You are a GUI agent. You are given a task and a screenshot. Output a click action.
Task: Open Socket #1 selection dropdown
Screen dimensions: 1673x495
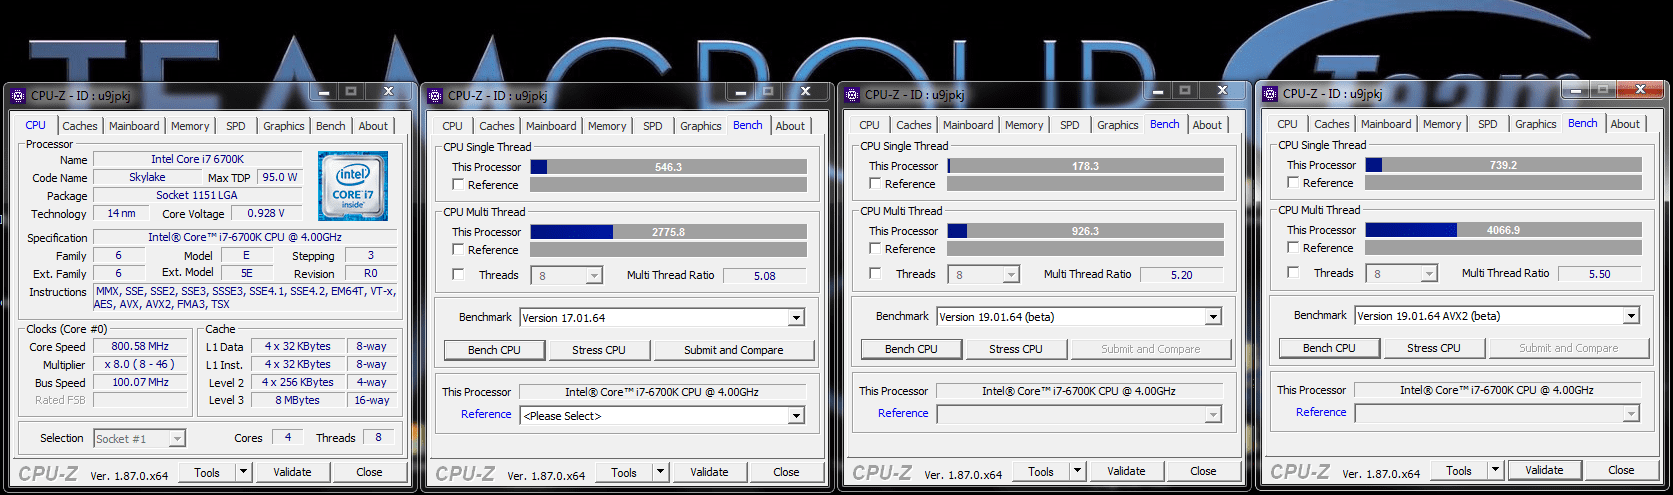[177, 439]
